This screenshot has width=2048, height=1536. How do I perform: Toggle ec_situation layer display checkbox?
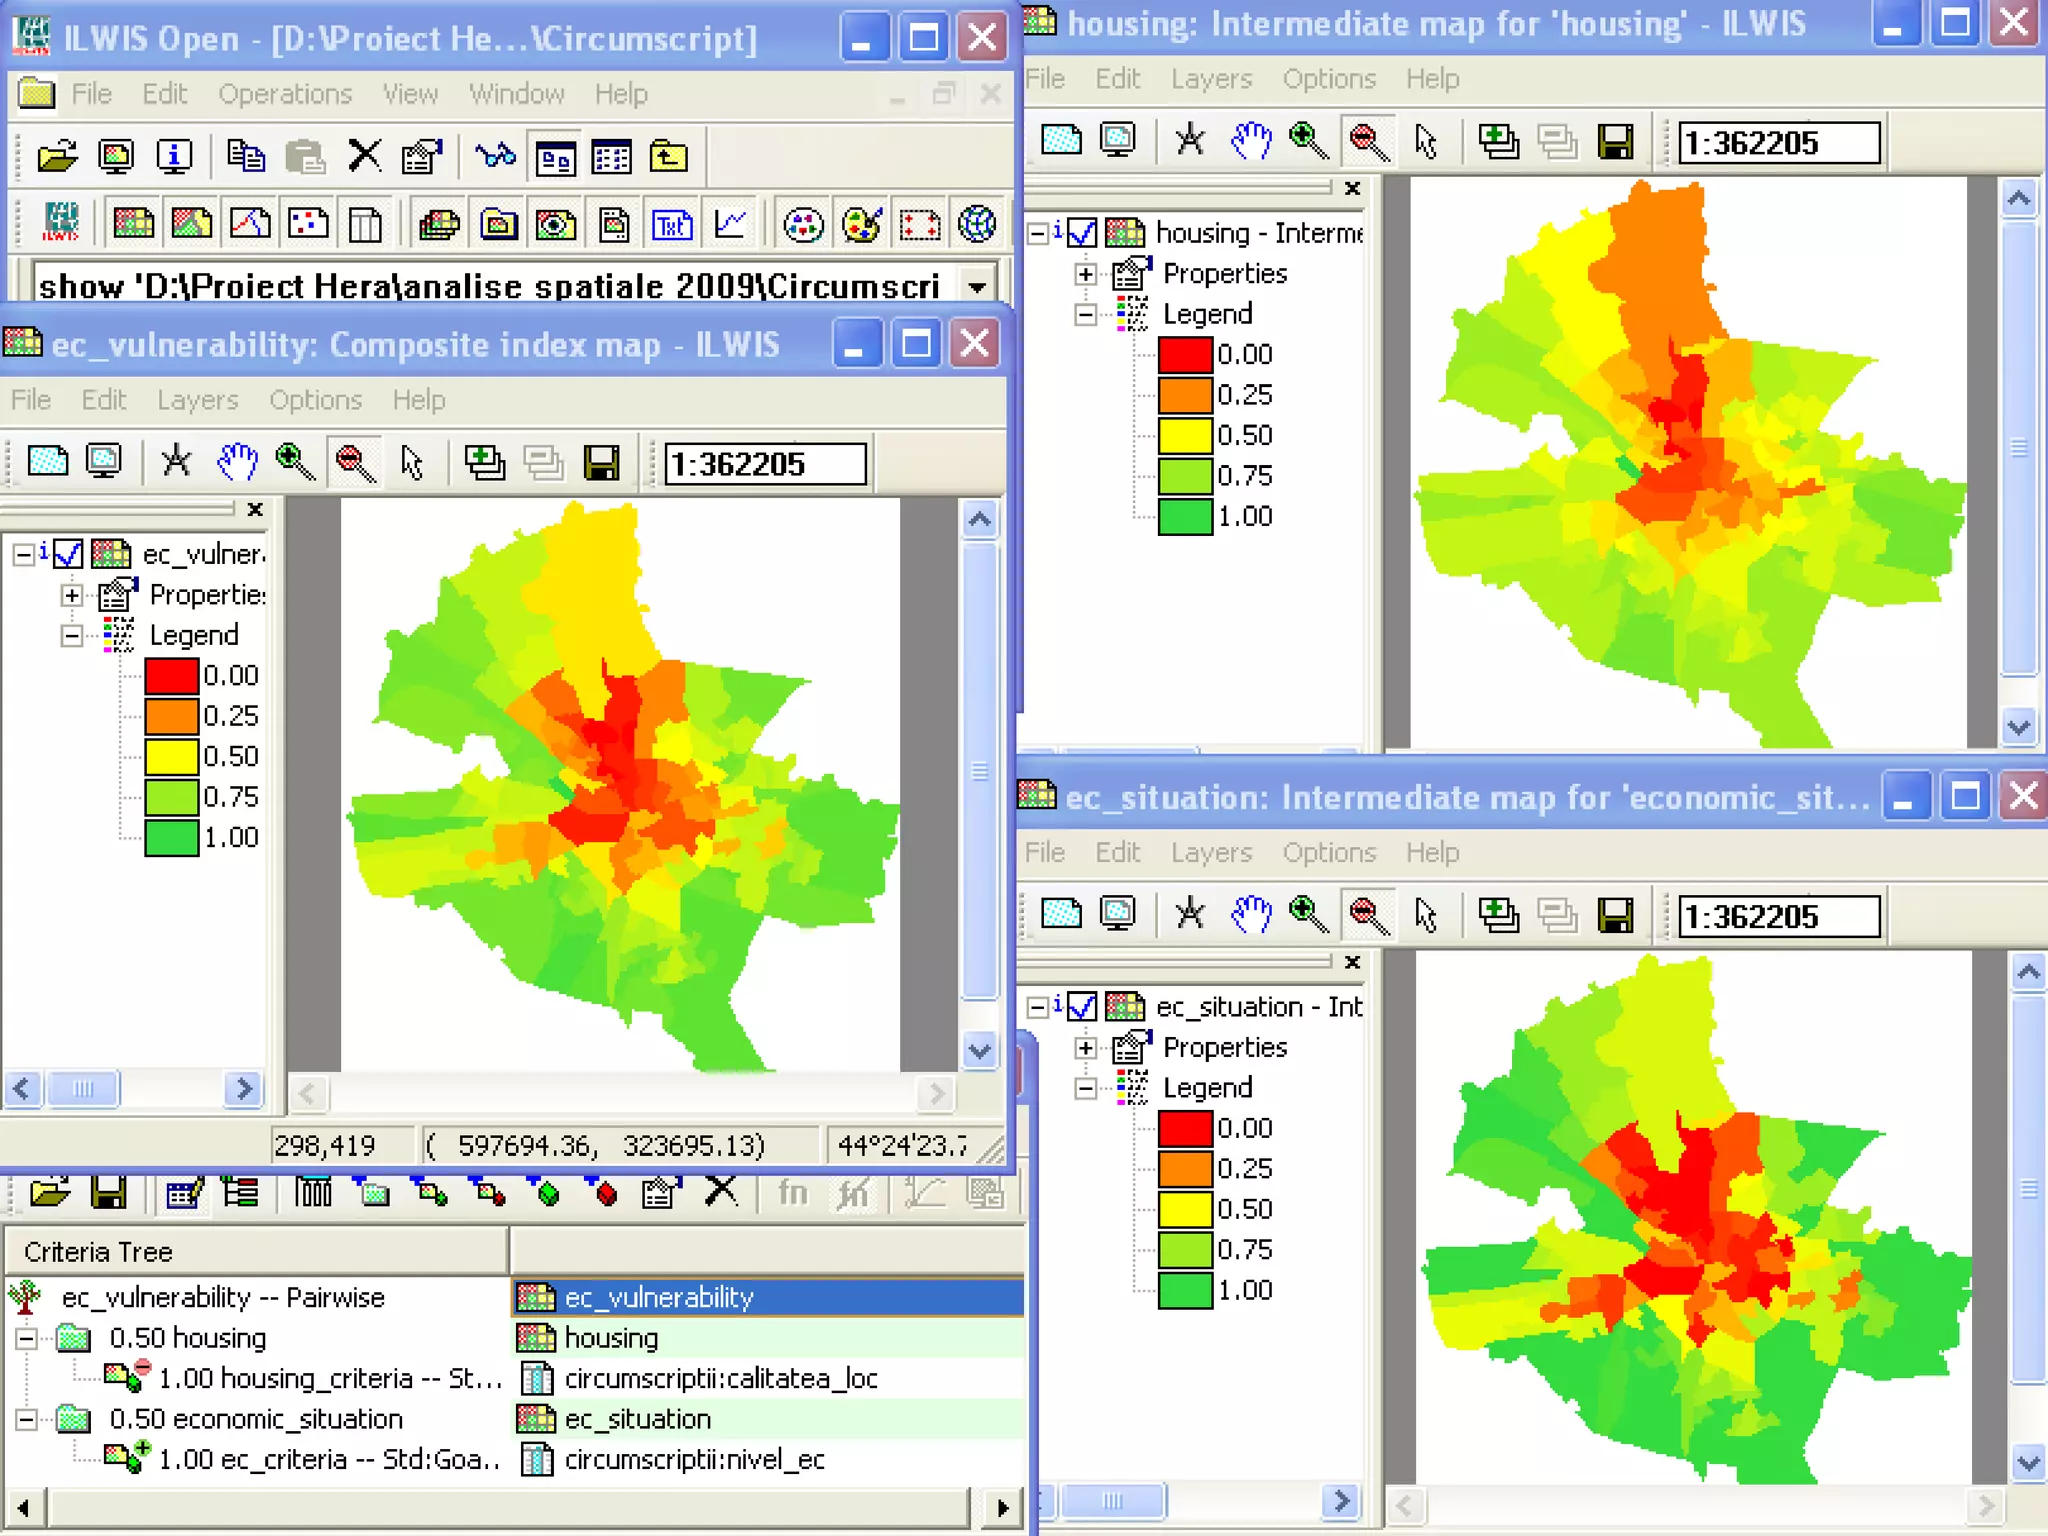(1082, 1007)
